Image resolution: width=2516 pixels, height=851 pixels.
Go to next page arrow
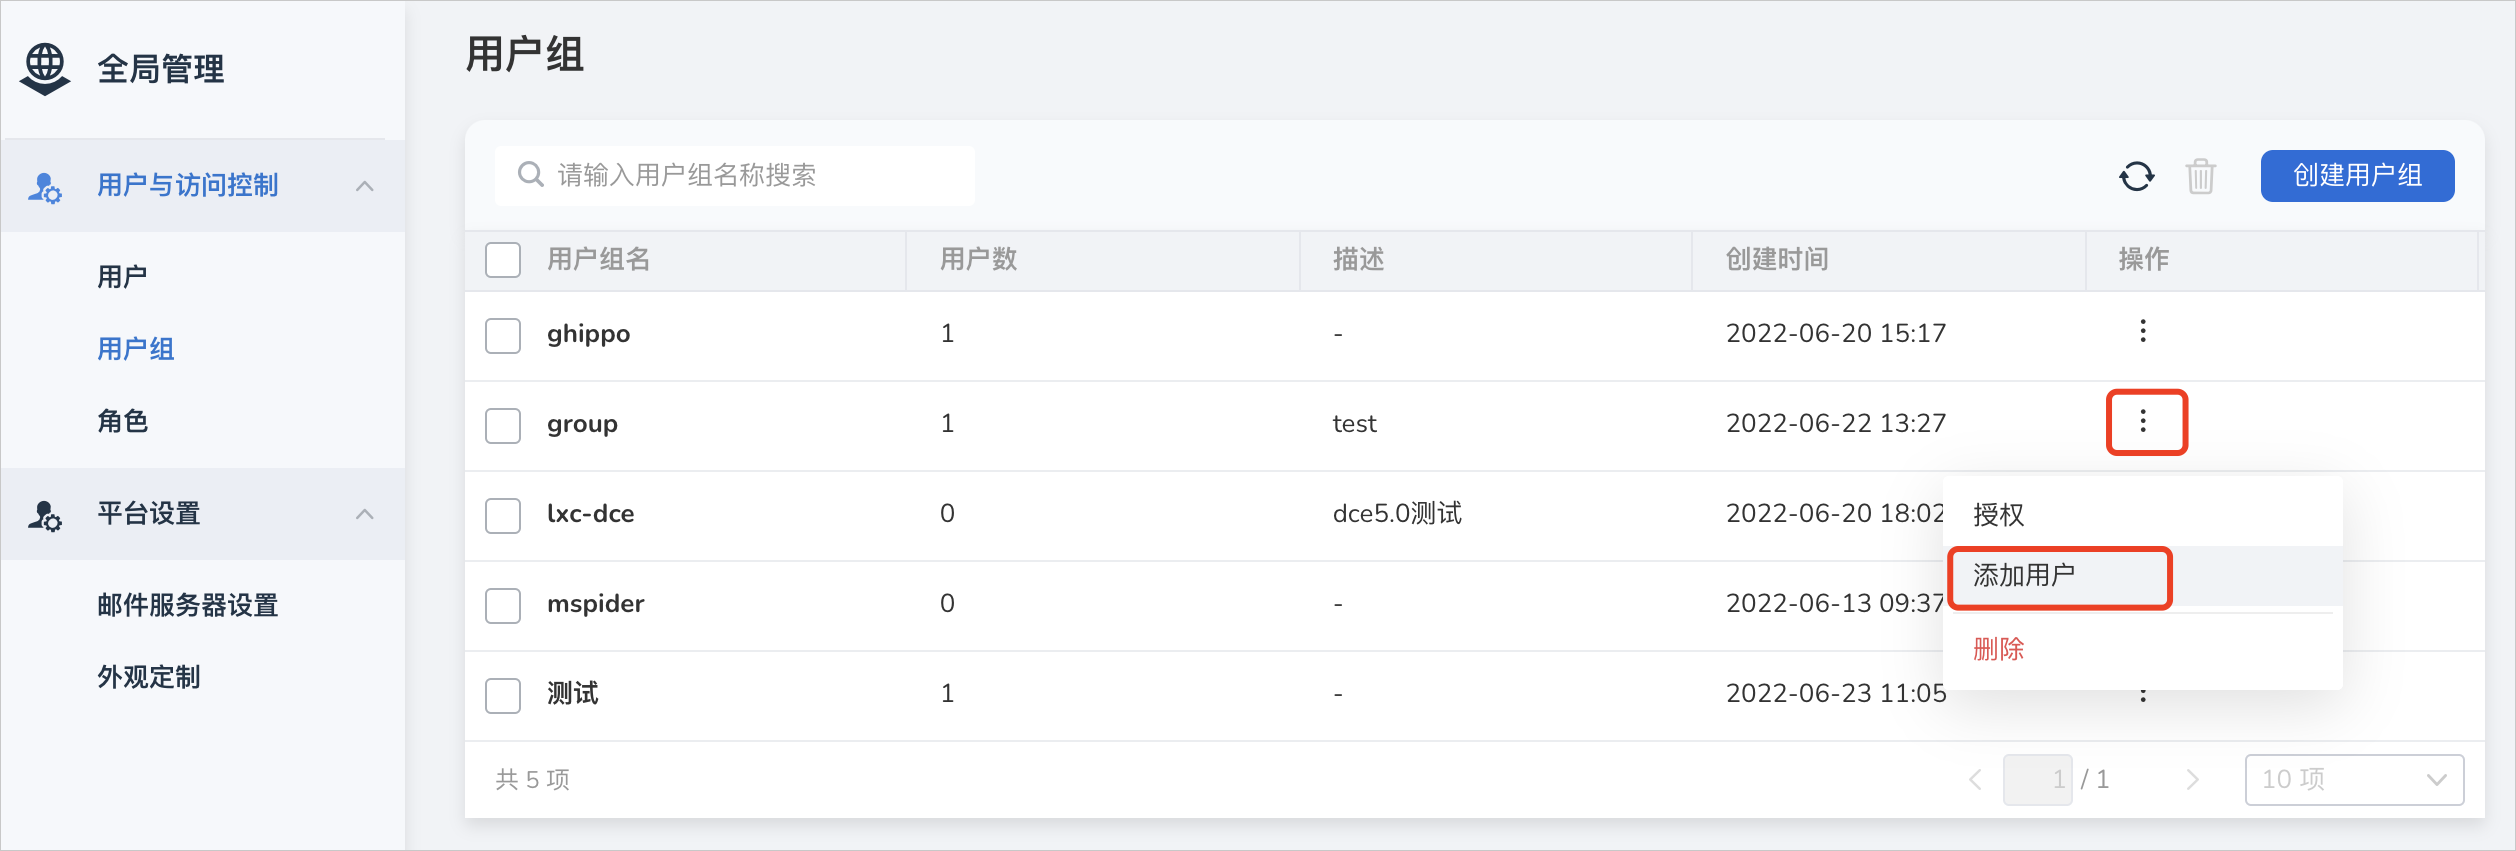click(x=2192, y=779)
